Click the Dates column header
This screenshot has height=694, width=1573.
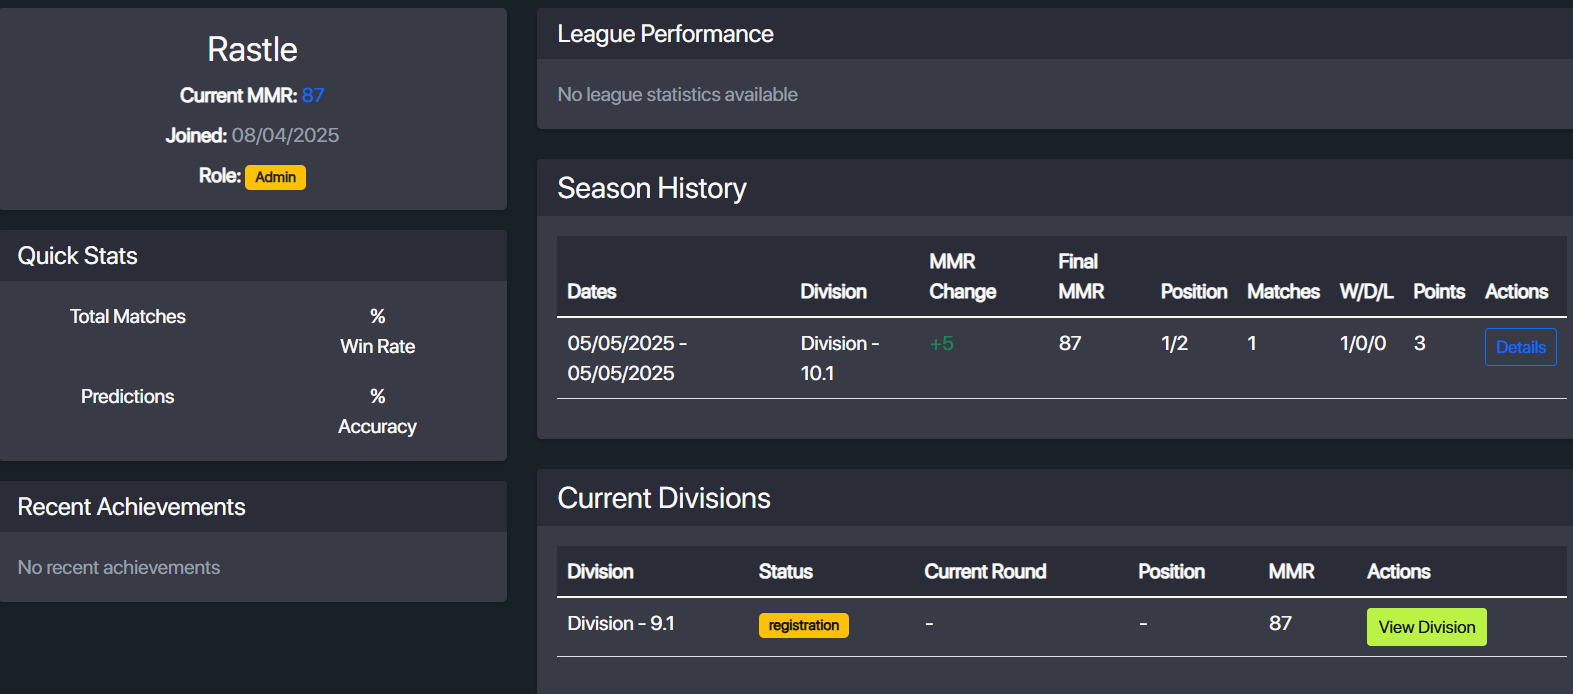tap(592, 291)
